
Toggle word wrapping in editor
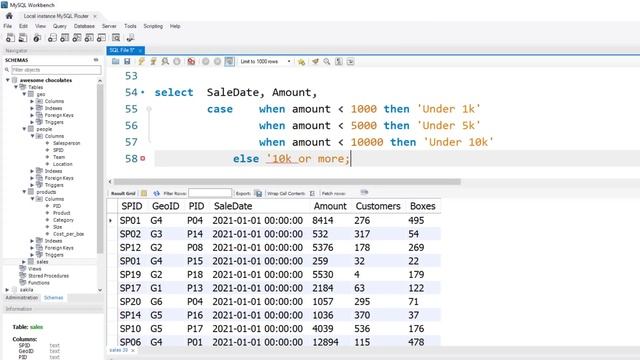coord(351,62)
